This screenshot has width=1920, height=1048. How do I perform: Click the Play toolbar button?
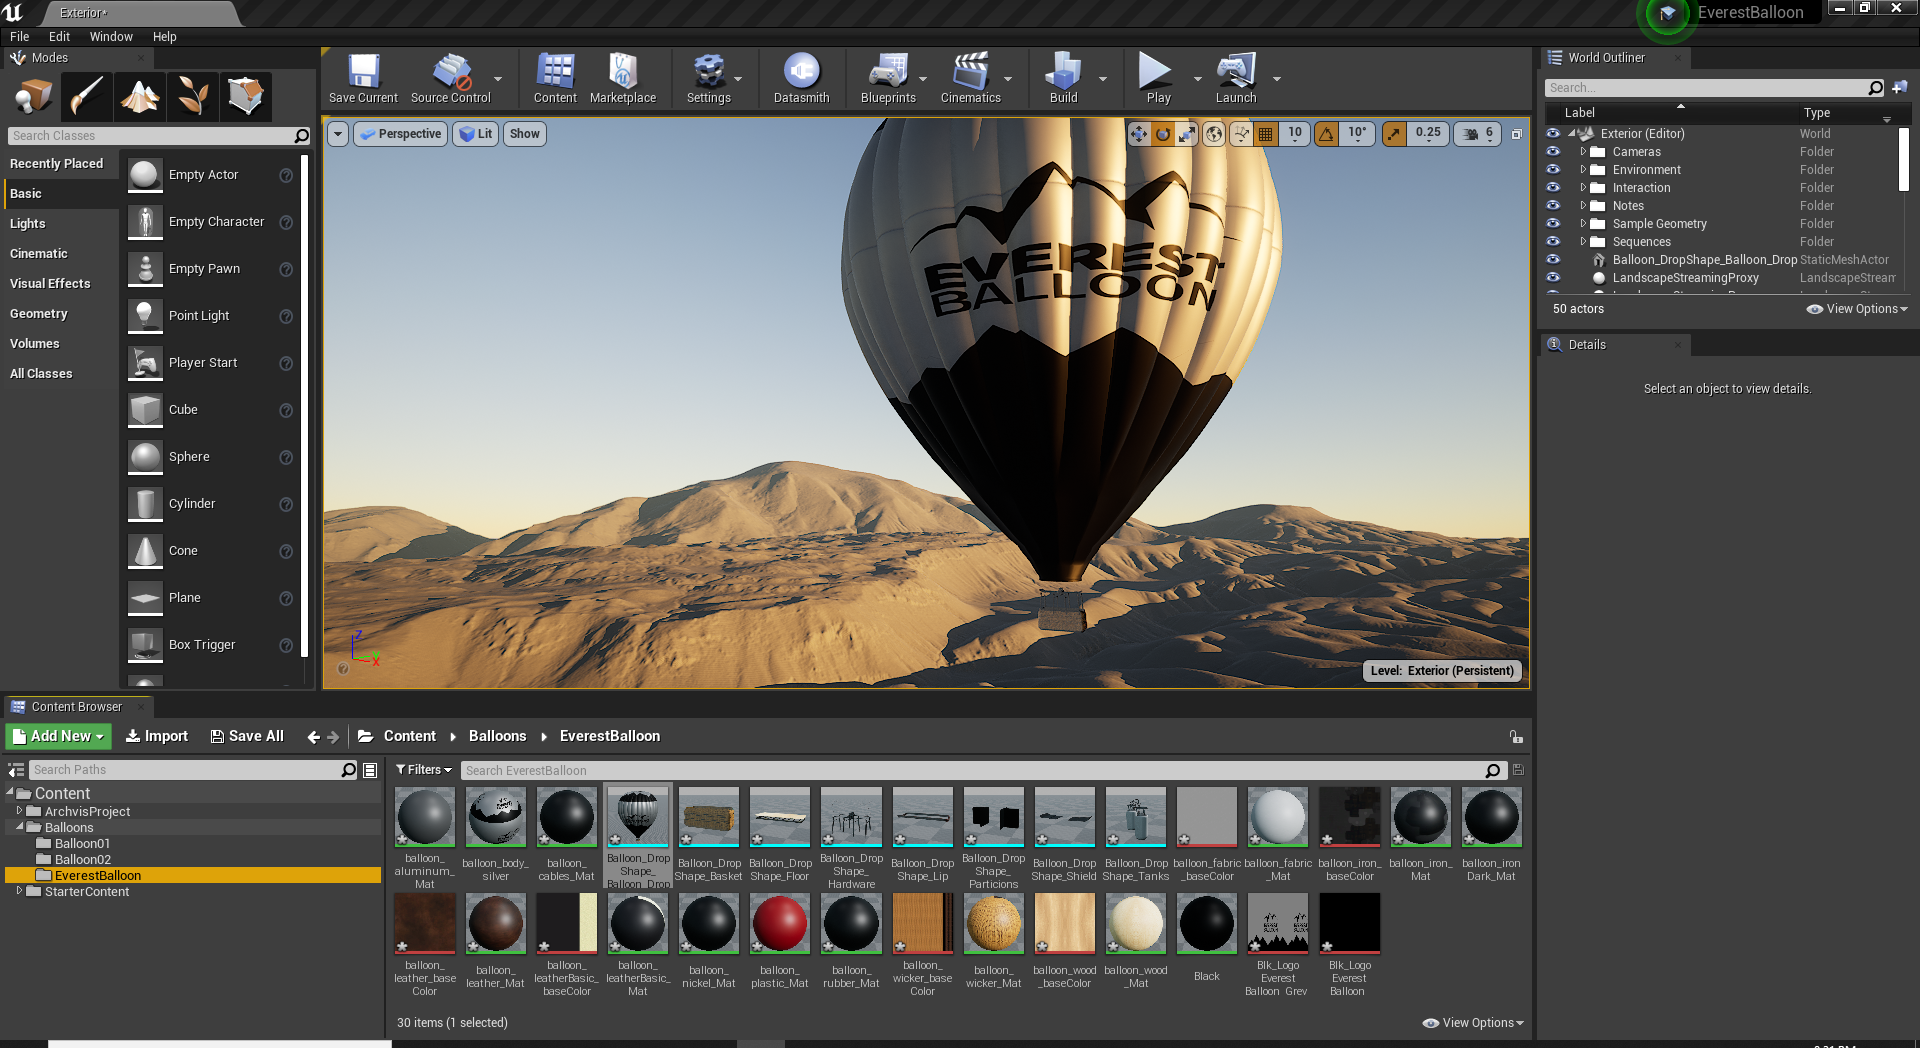(x=1158, y=78)
